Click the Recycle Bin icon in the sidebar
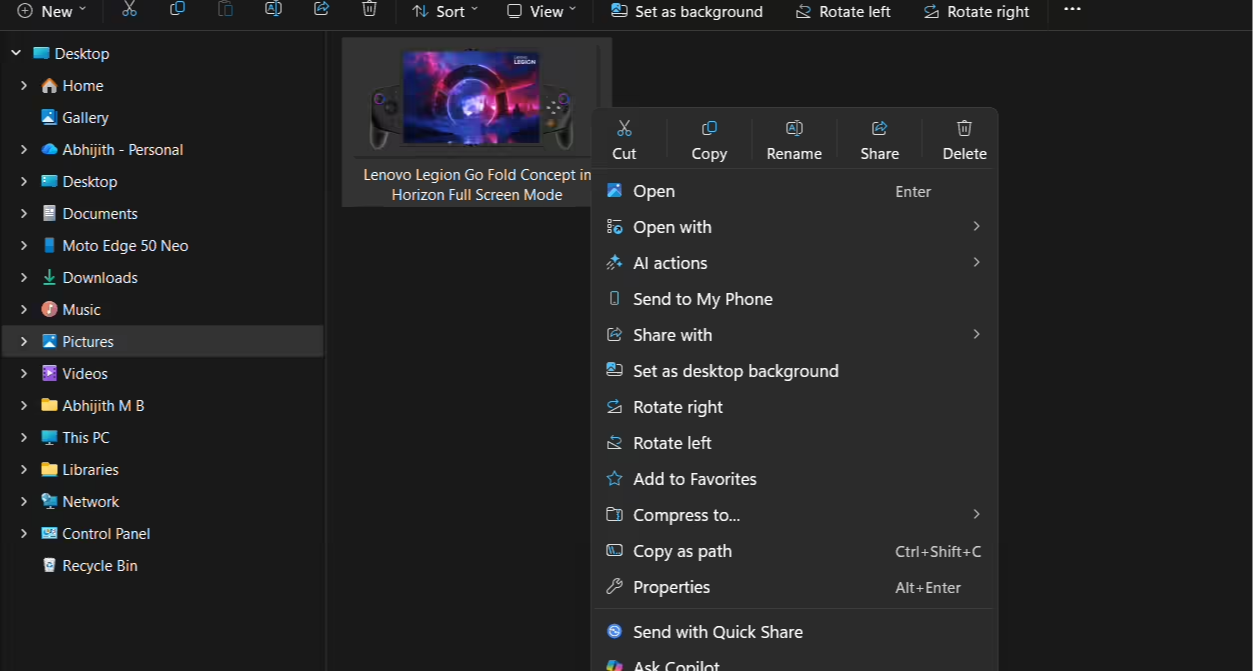1253x671 pixels. coord(49,565)
